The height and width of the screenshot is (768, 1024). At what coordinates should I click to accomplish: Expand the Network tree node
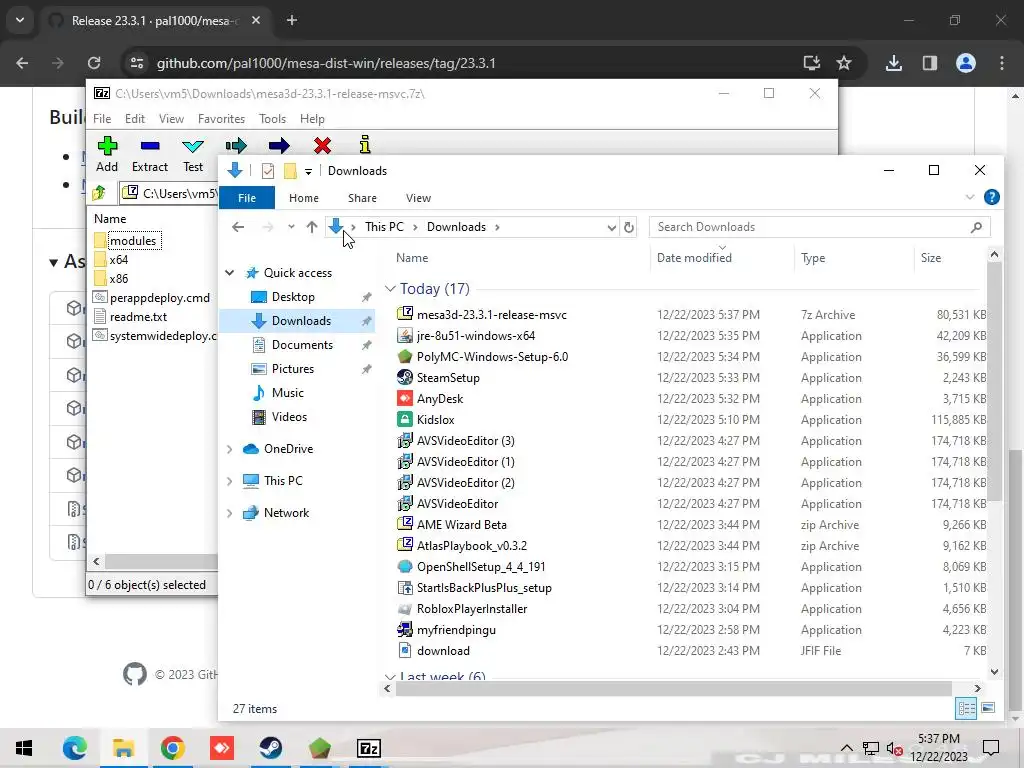coord(230,513)
